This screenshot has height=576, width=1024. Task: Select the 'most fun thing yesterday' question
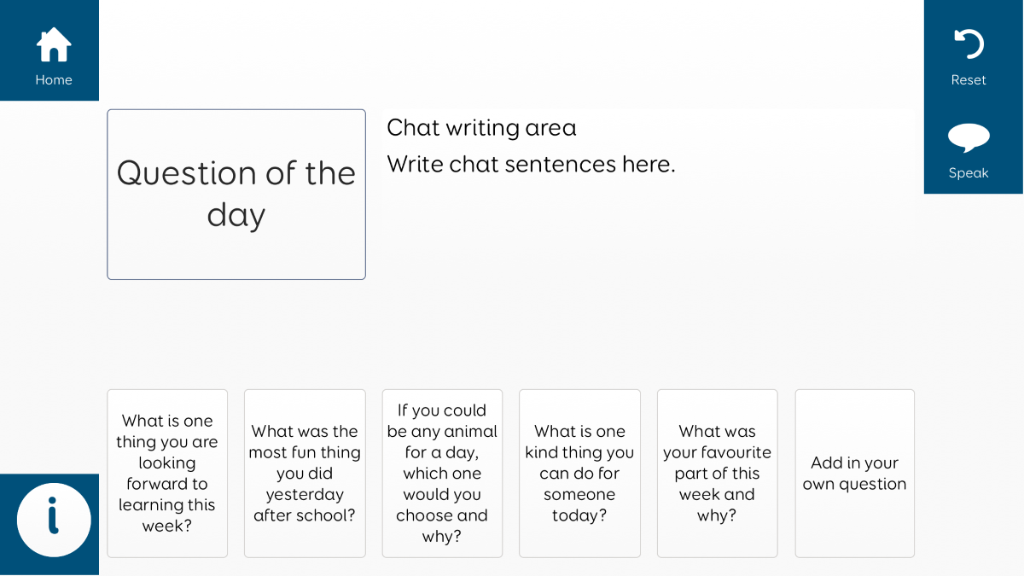[x=304, y=473]
